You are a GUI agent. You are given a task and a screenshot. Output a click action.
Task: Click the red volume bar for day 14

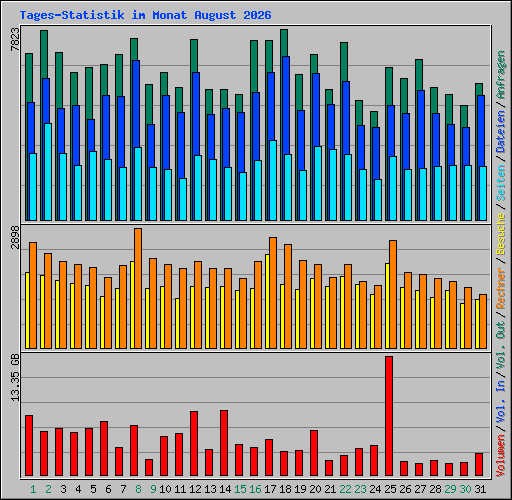tap(224, 443)
